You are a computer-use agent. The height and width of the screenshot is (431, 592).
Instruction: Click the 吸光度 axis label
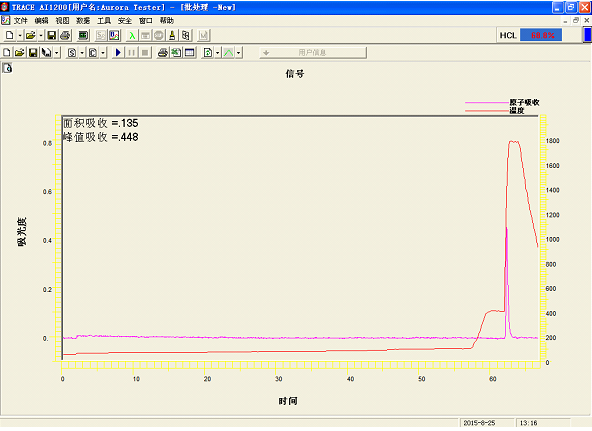pos(22,232)
